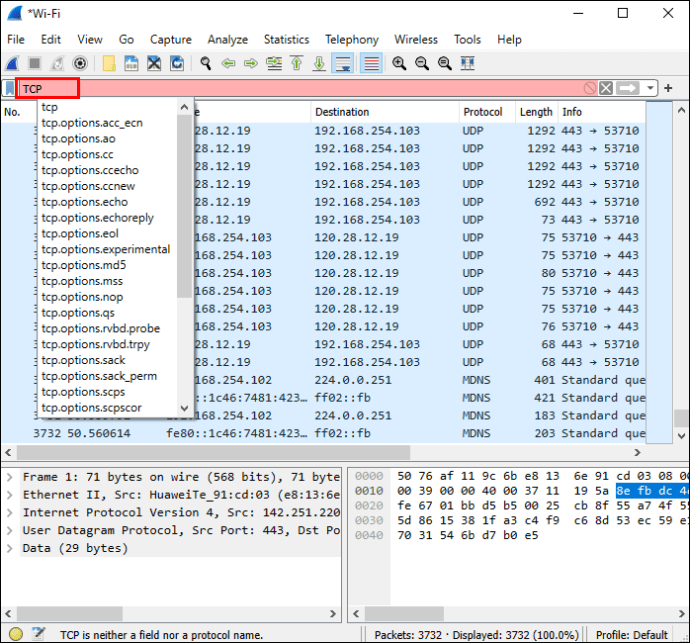This screenshot has height=643, width=690.
Task: Click the start capture shark fin icon
Action: coord(12,63)
